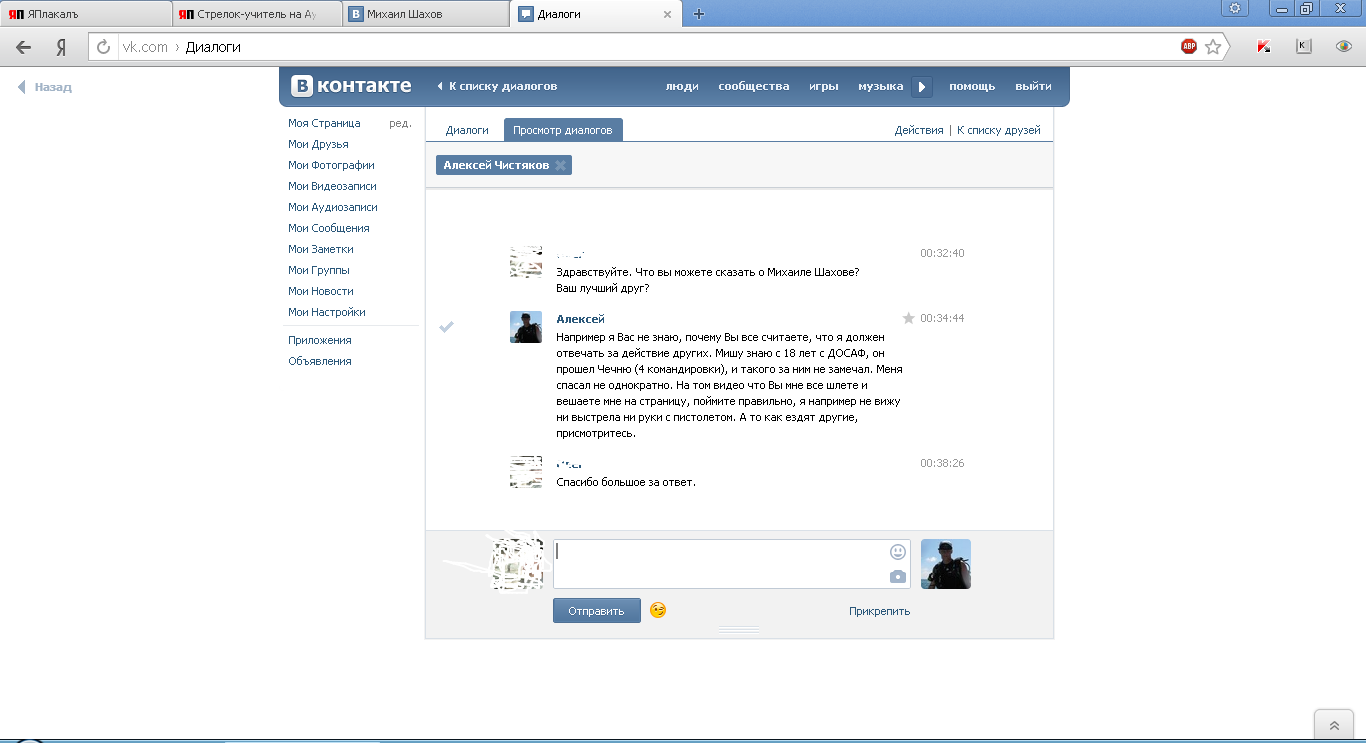
Task: Click the recipient photo right of the message box
Action: (946, 564)
